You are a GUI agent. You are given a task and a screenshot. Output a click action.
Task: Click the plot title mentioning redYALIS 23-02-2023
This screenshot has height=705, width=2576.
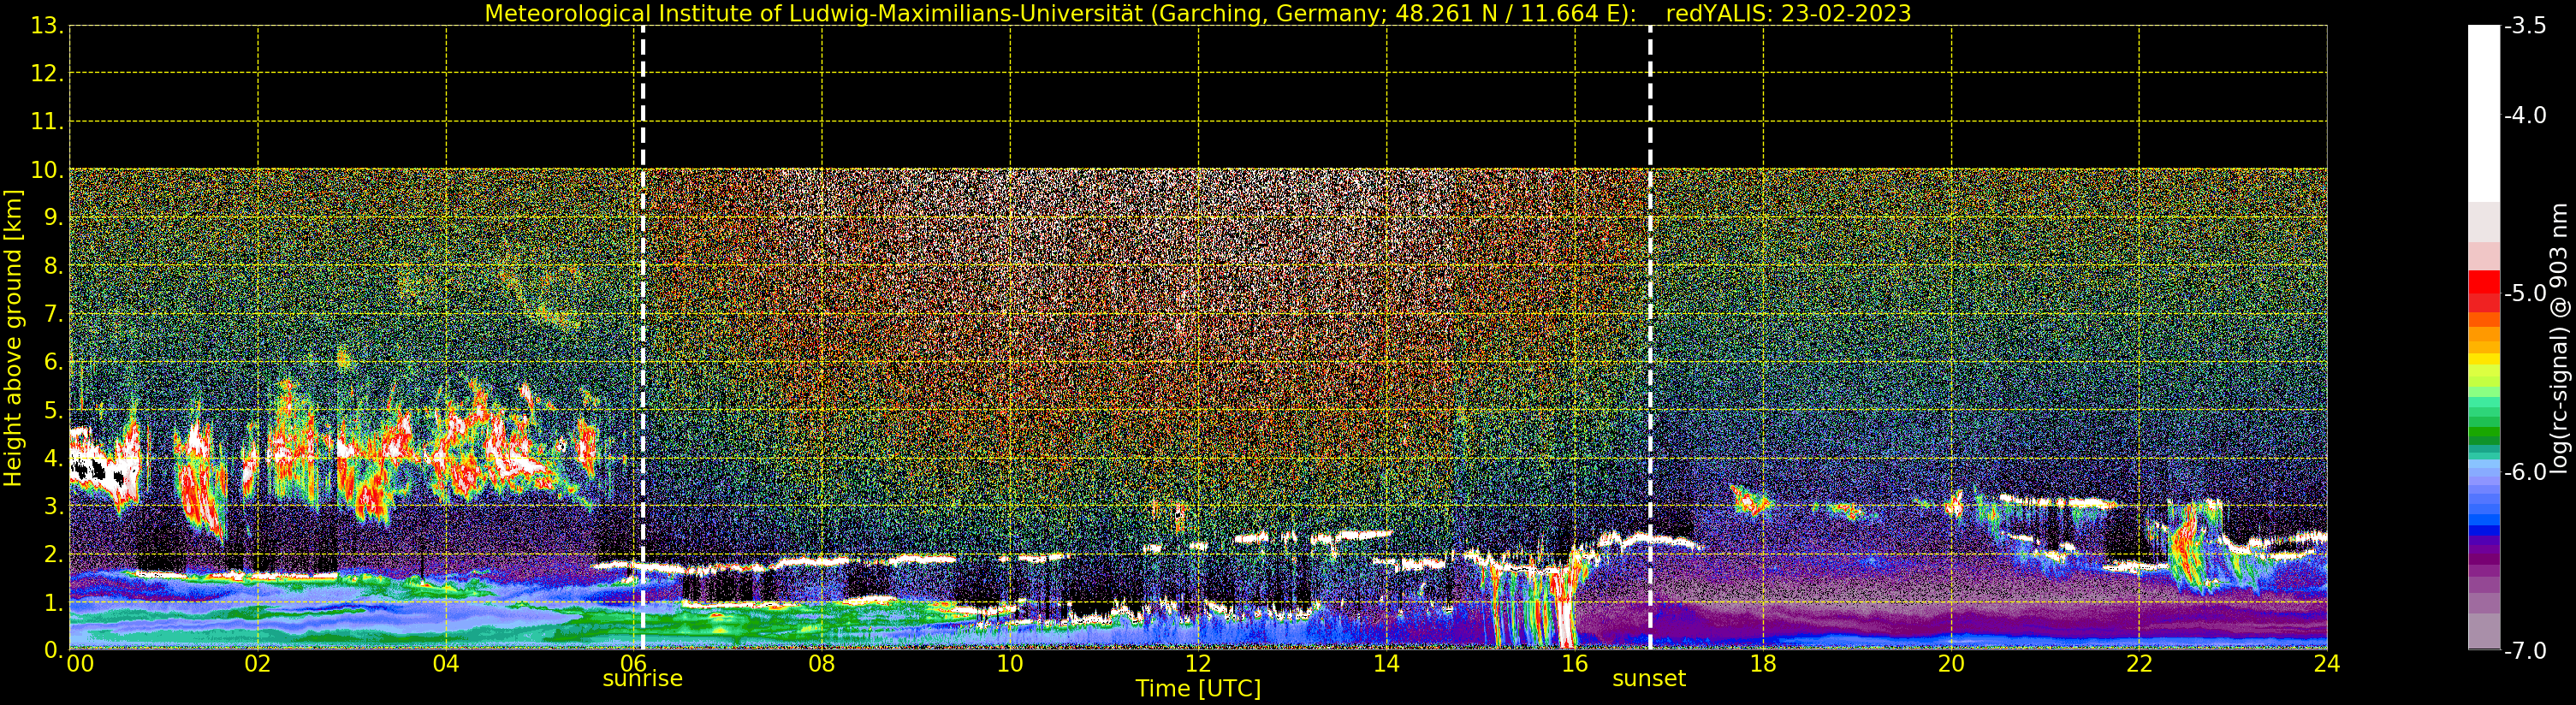pos(1197,13)
